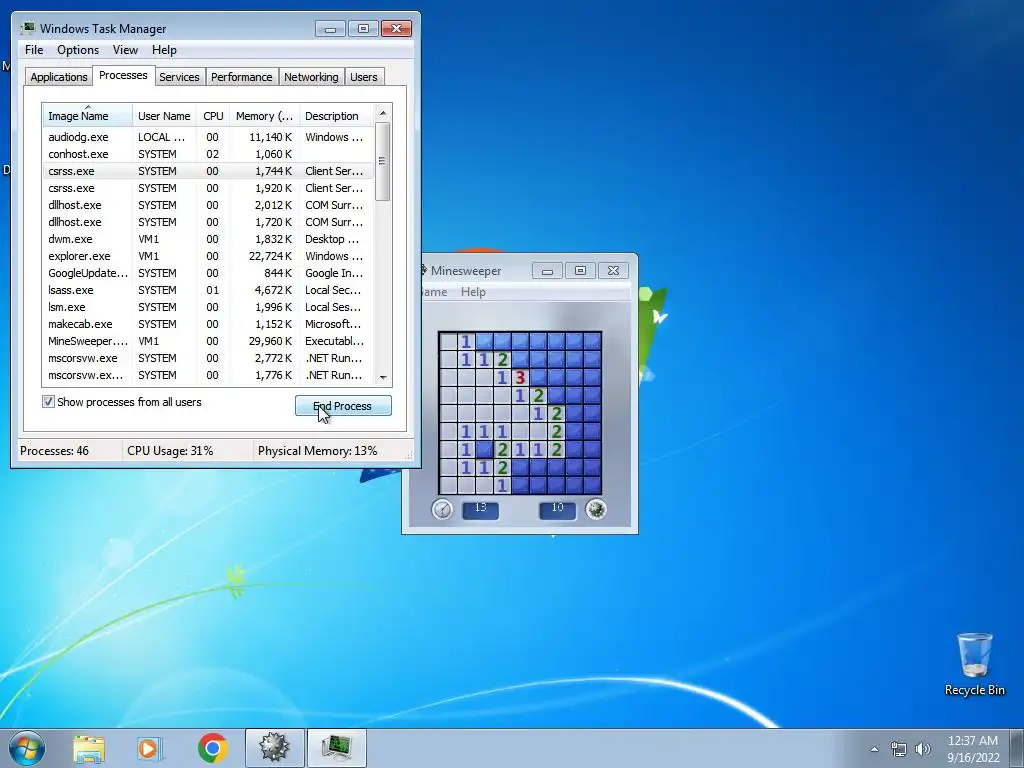1024x768 pixels.
Task: Click the End Process button
Action: point(343,406)
